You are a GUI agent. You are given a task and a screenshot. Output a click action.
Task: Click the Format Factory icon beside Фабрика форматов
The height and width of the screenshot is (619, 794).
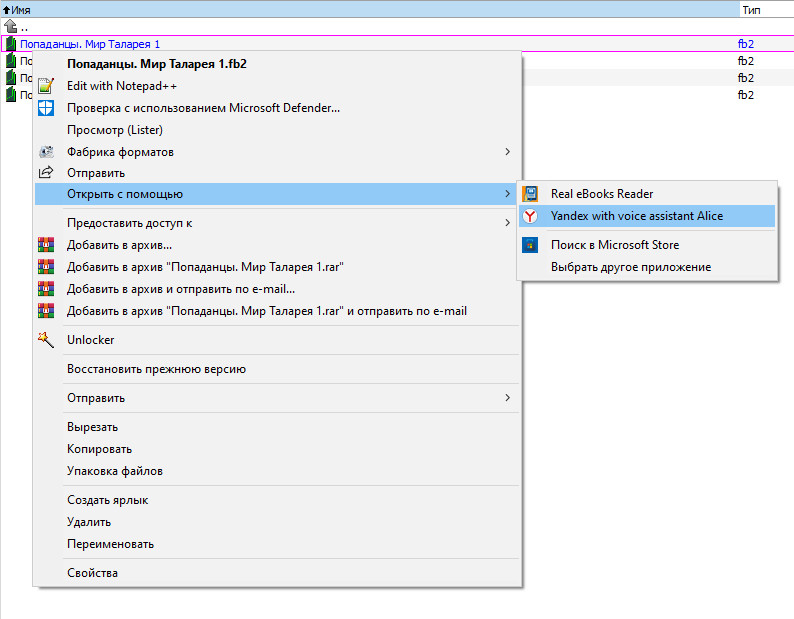click(46, 151)
